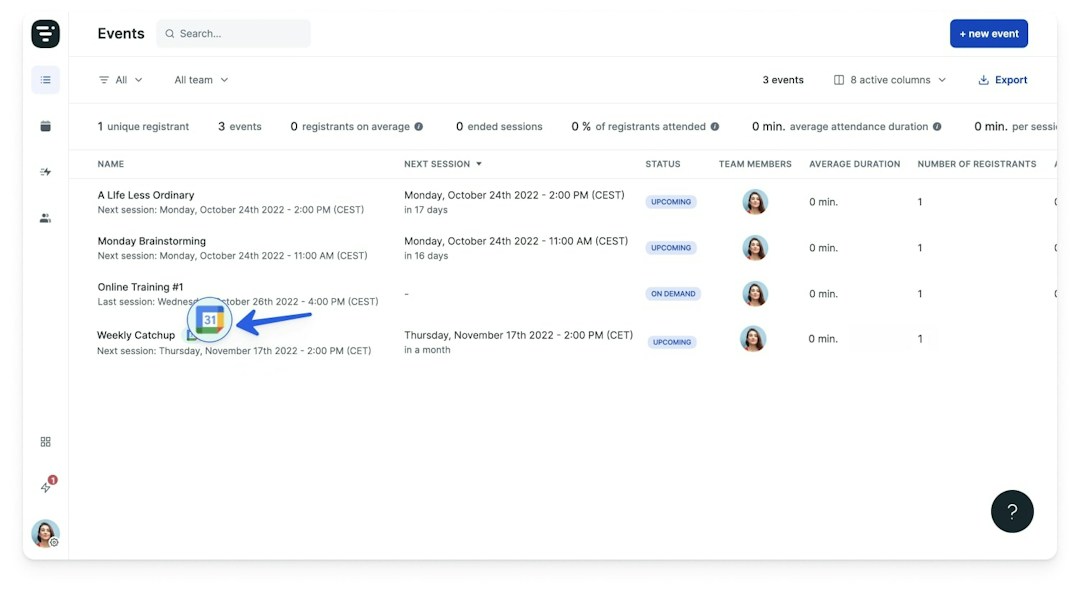Click info icon beside average attendance duration
Image resolution: width=1080 pixels, height=594 pixels.
pos(937,127)
